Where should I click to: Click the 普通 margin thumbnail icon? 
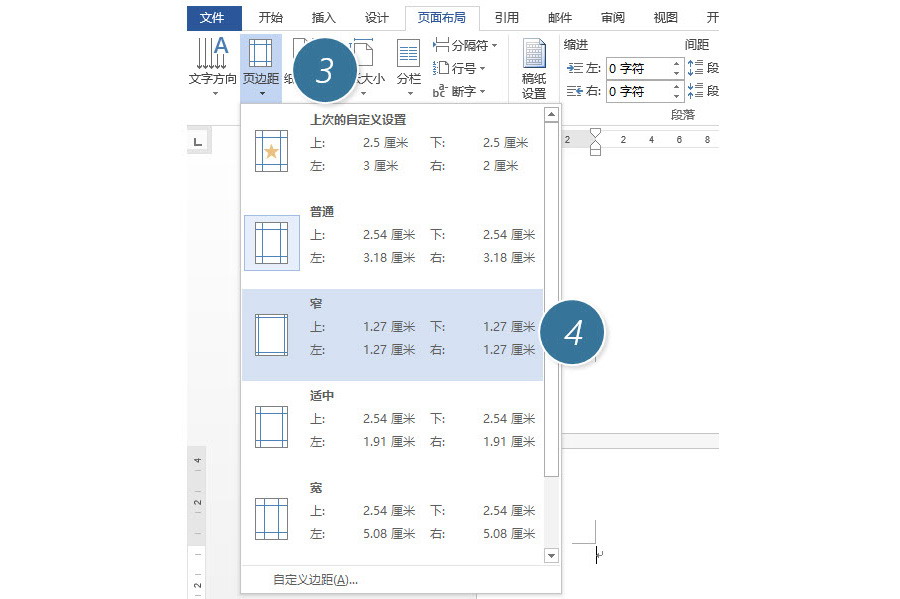tap(271, 243)
